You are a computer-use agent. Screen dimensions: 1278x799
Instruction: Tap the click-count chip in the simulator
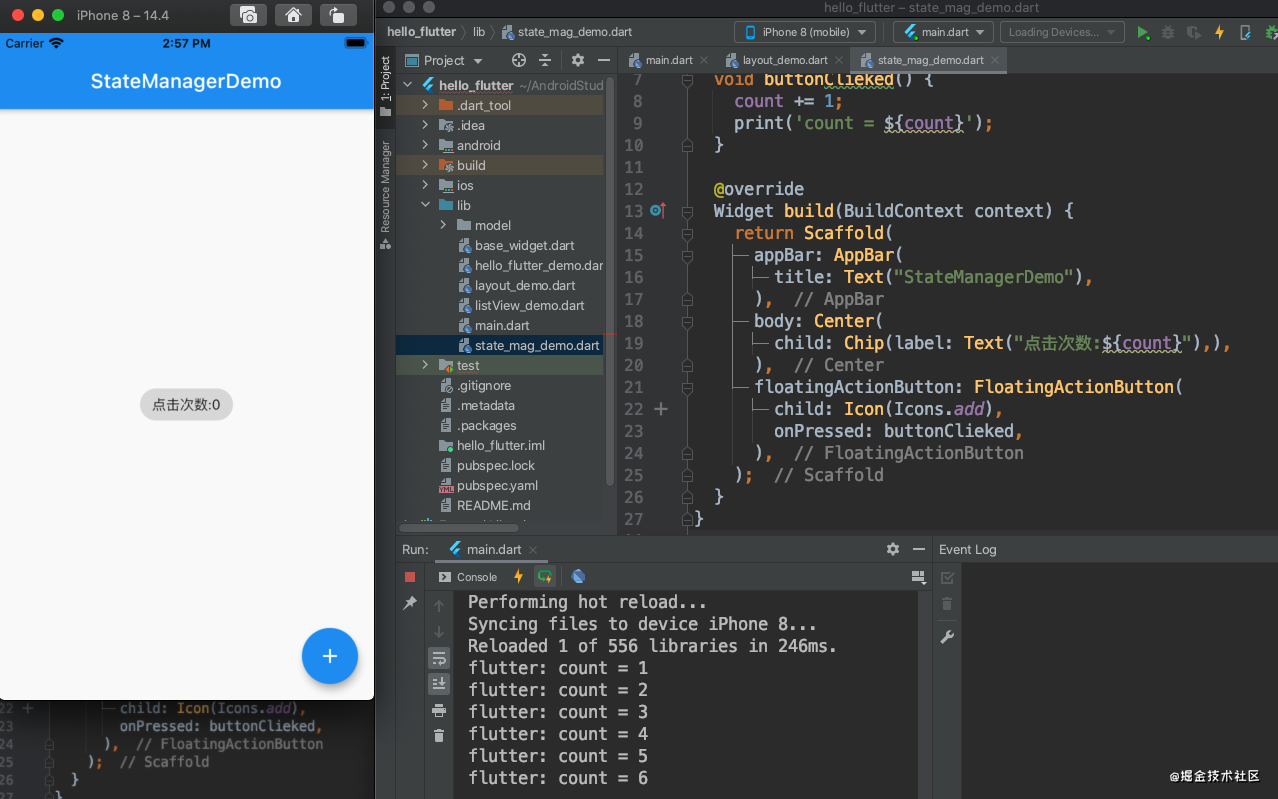[x=186, y=405]
